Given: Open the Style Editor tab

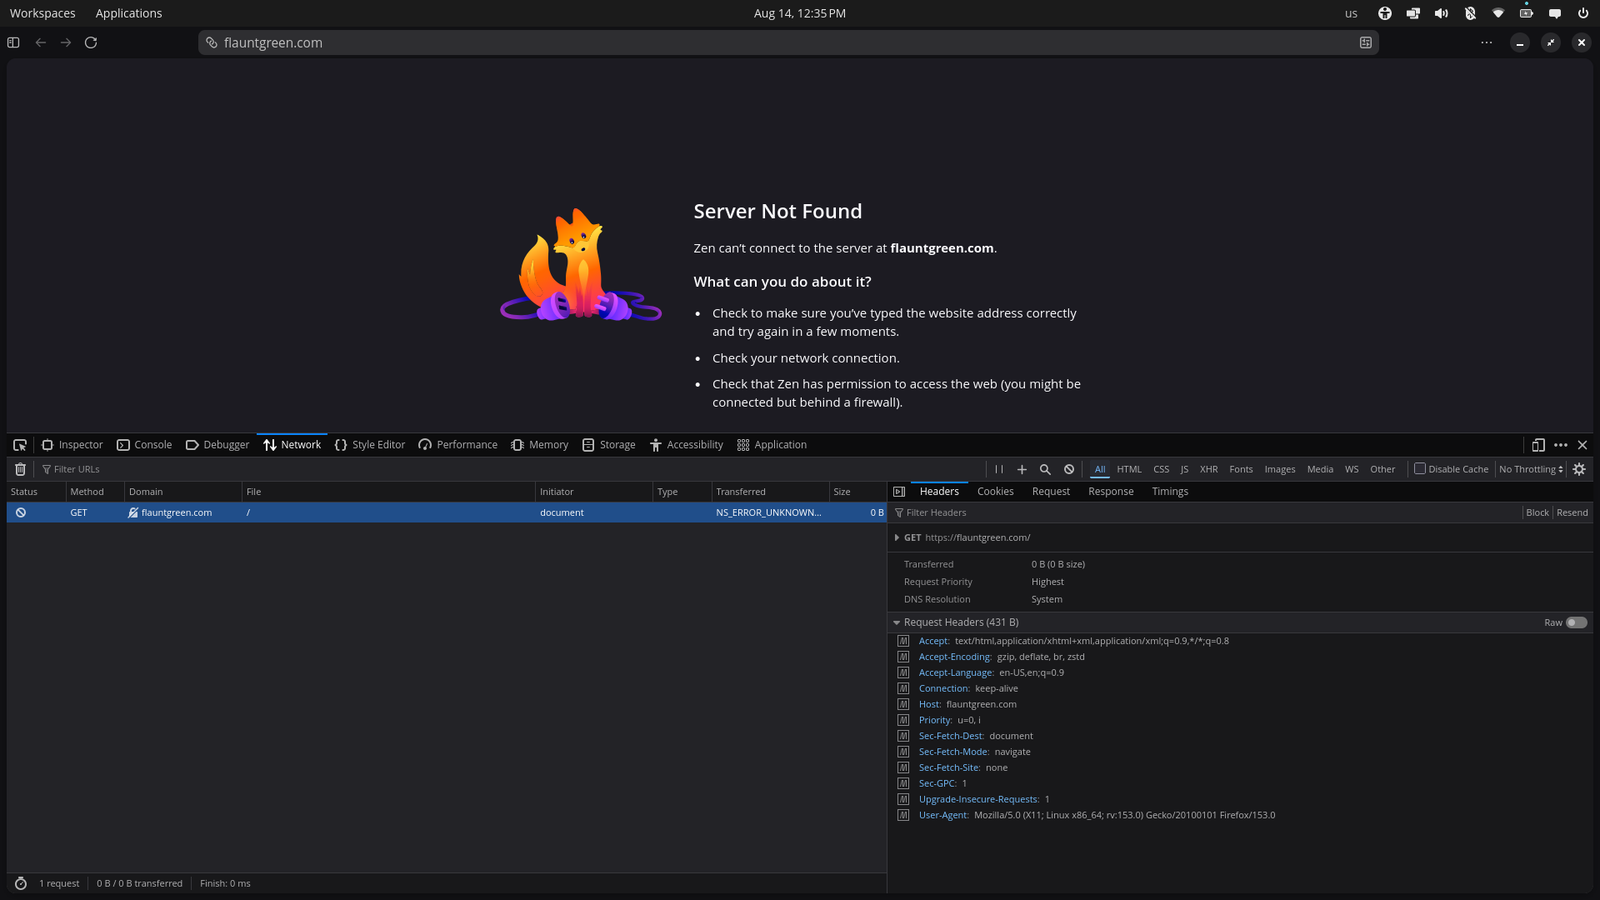Looking at the screenshot, I should [370, 445].
